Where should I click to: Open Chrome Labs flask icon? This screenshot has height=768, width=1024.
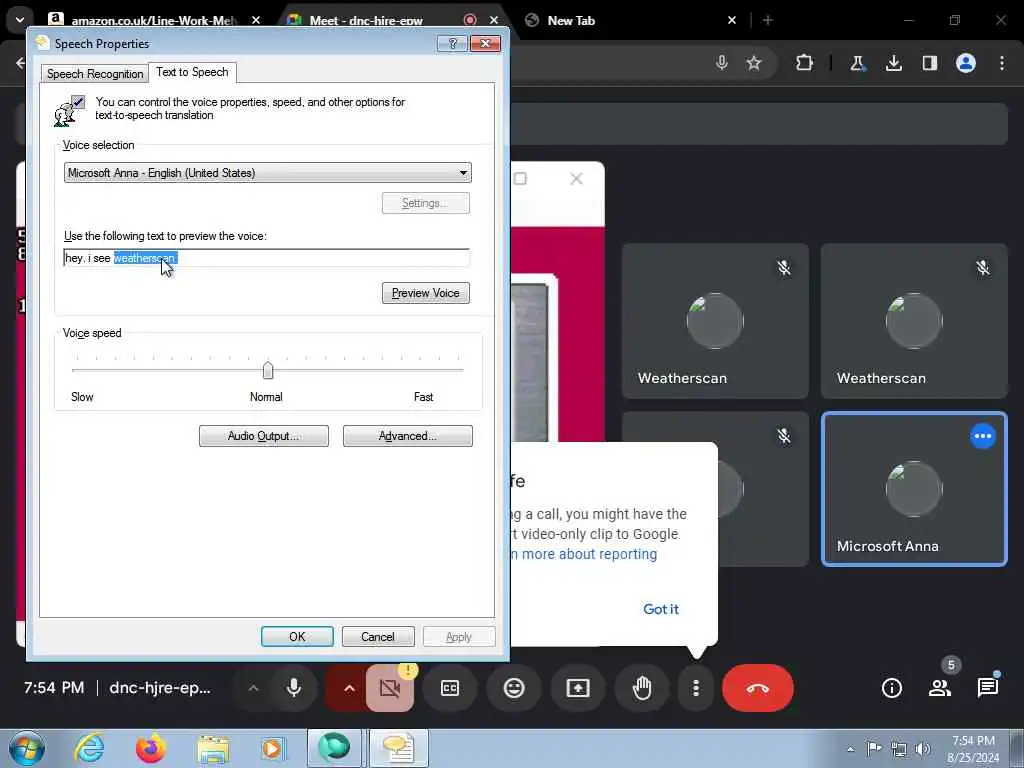click(857, 63)
